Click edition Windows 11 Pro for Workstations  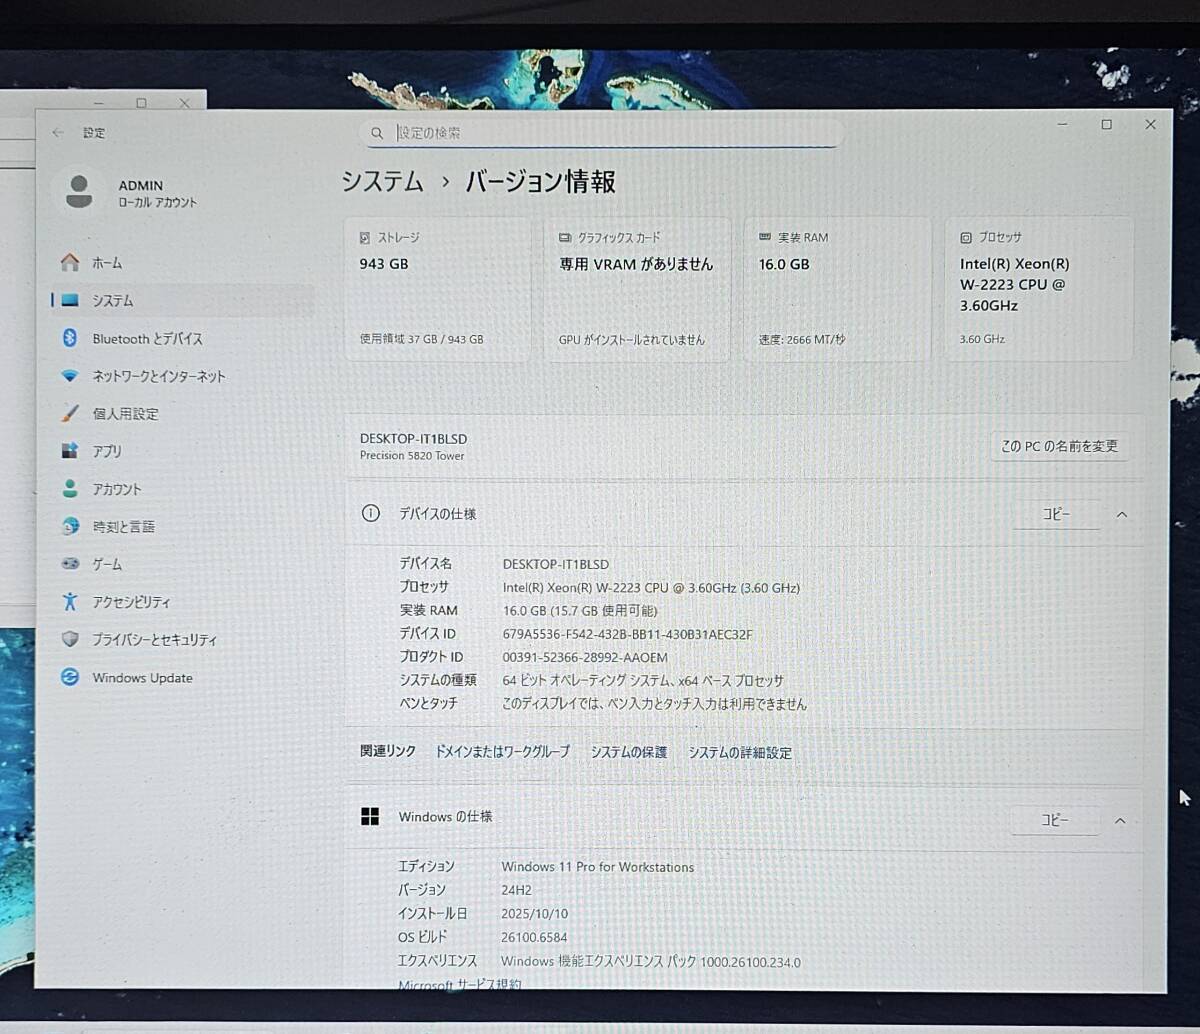(x=597, y=867)
